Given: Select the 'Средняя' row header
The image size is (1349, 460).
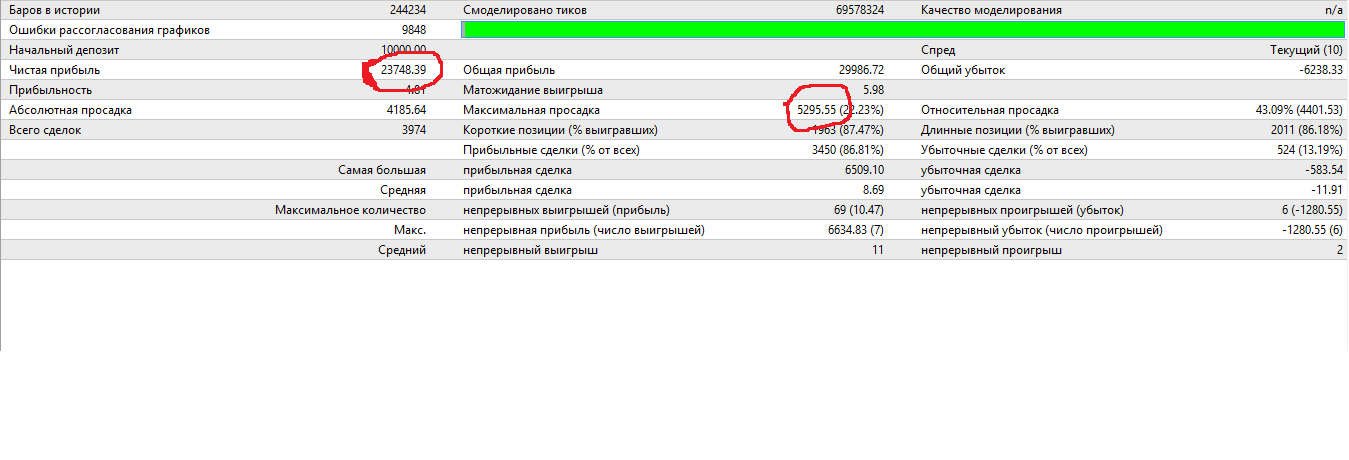Looking at the screenshot, I should click(x=404, y=190).
